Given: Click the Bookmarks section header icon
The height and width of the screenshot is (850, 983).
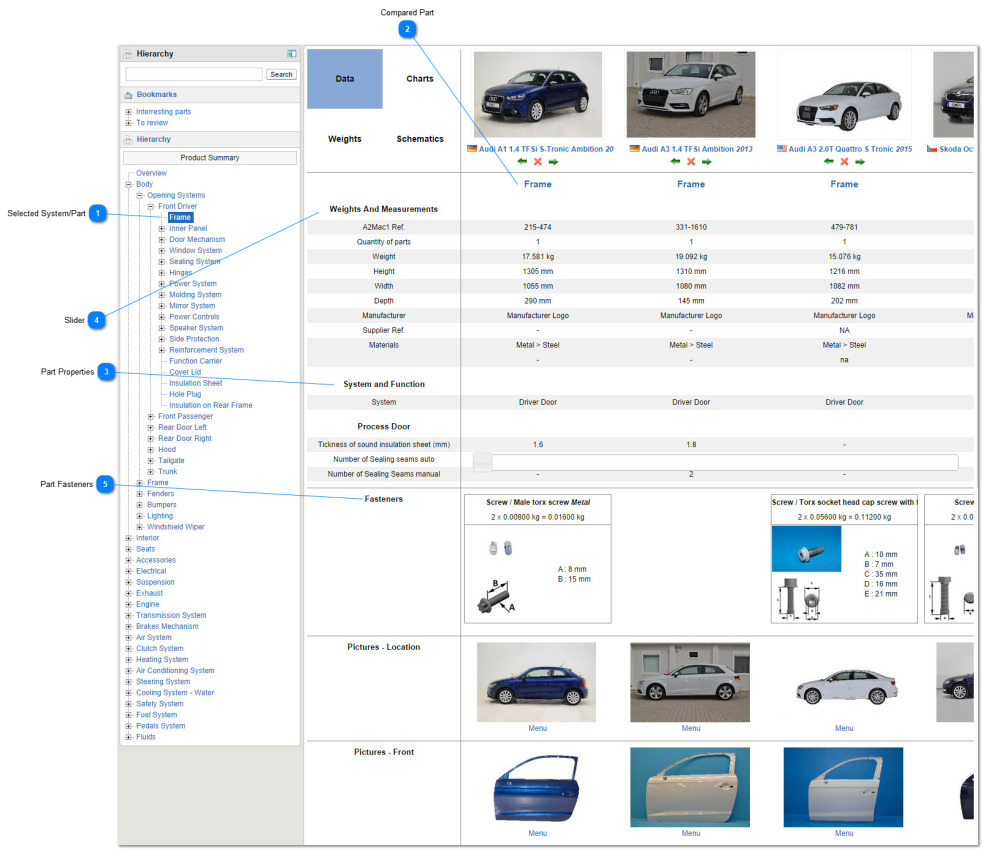Looking at the screenshot, I should pos(129,95).
